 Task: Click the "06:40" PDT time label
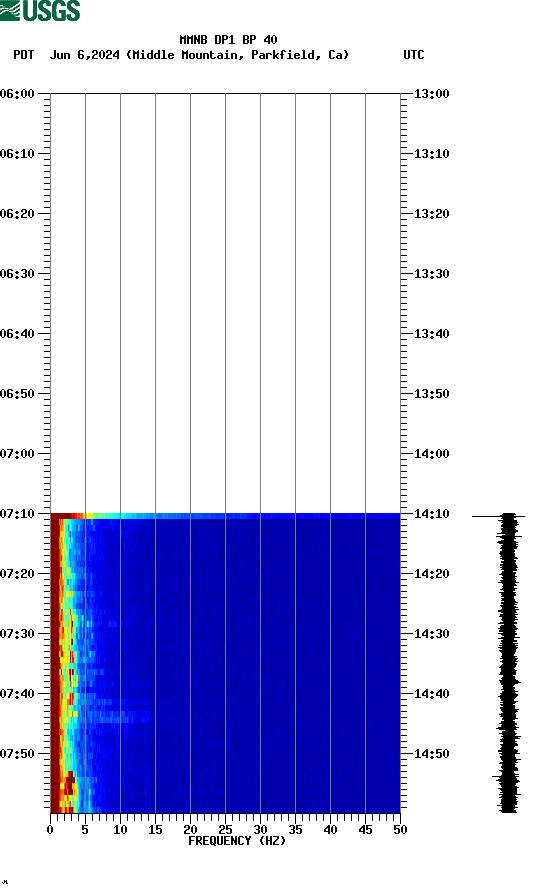click(18, 334)
